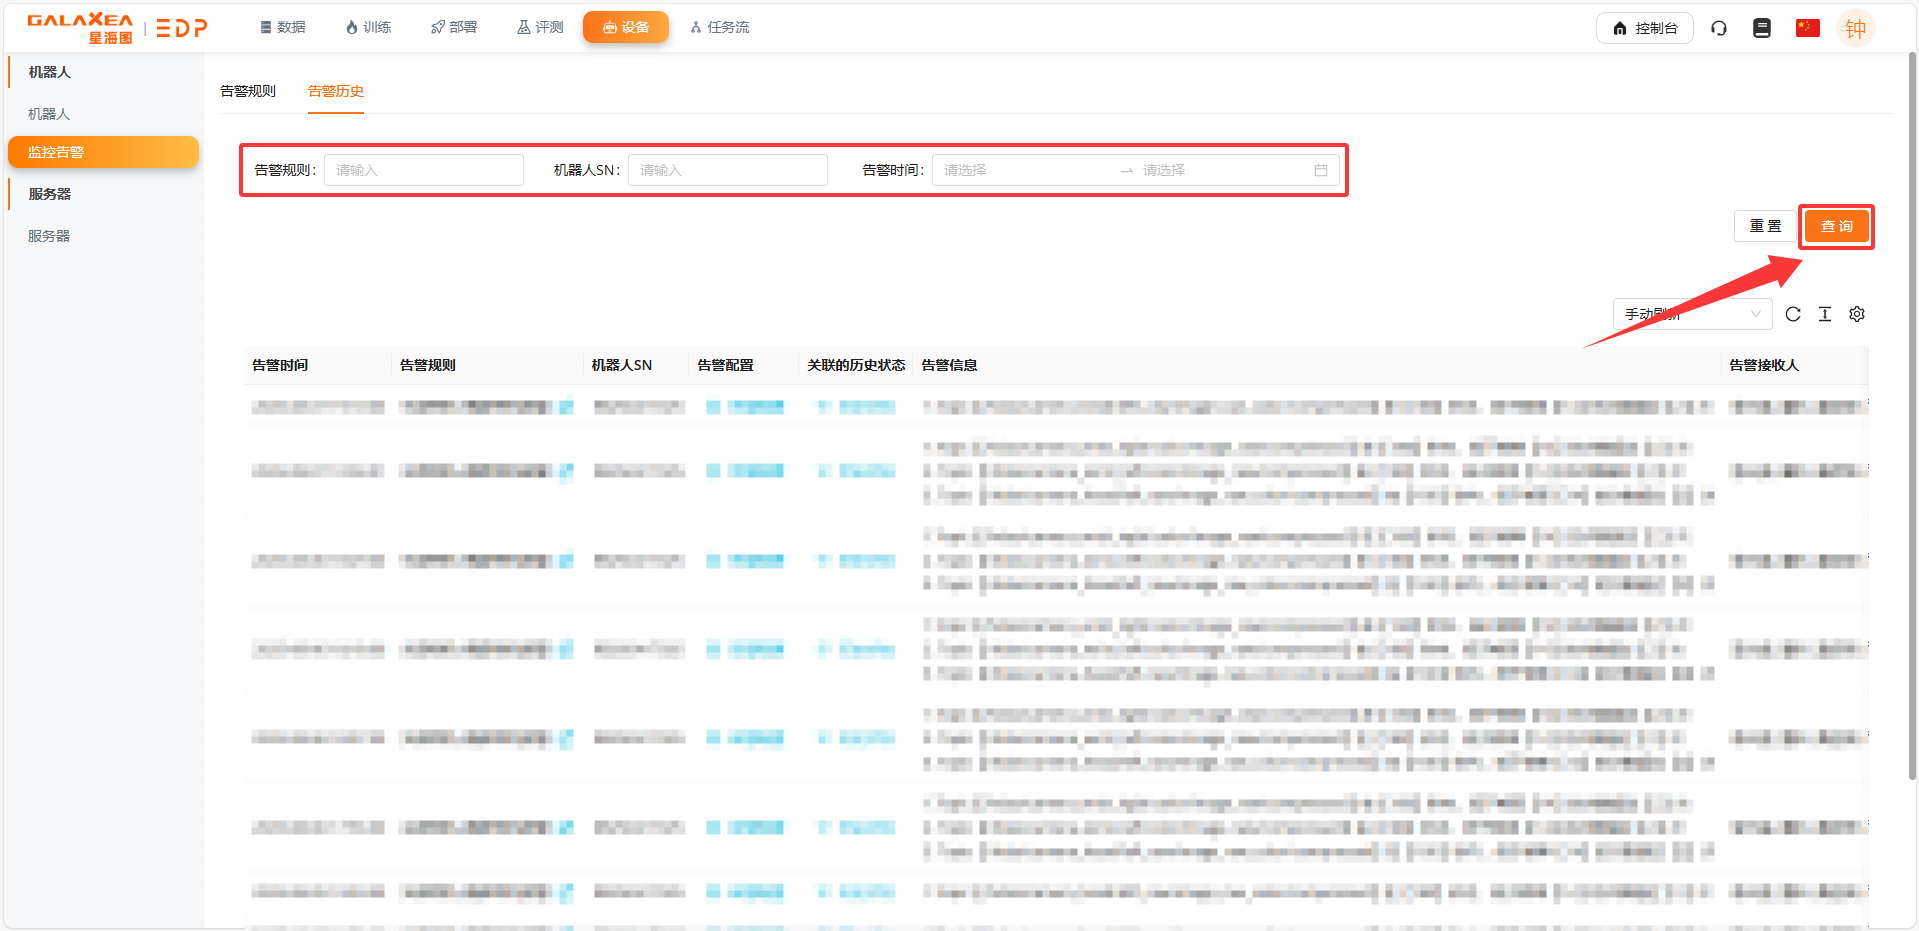Screen dimensions: 1919x931
Task: Open the 告警时间 end date picker
Action: (x=1220, y=170)
